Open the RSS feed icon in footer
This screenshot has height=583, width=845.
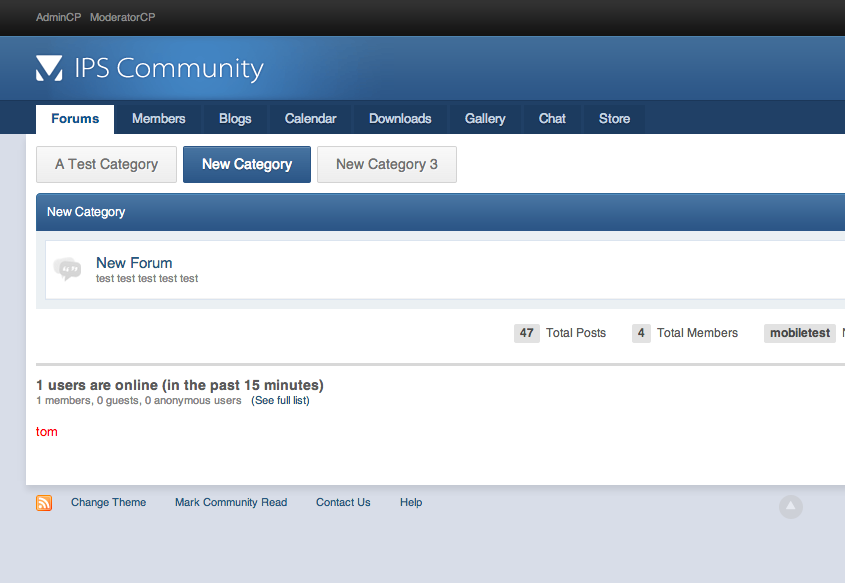click(x=44, y=503)
